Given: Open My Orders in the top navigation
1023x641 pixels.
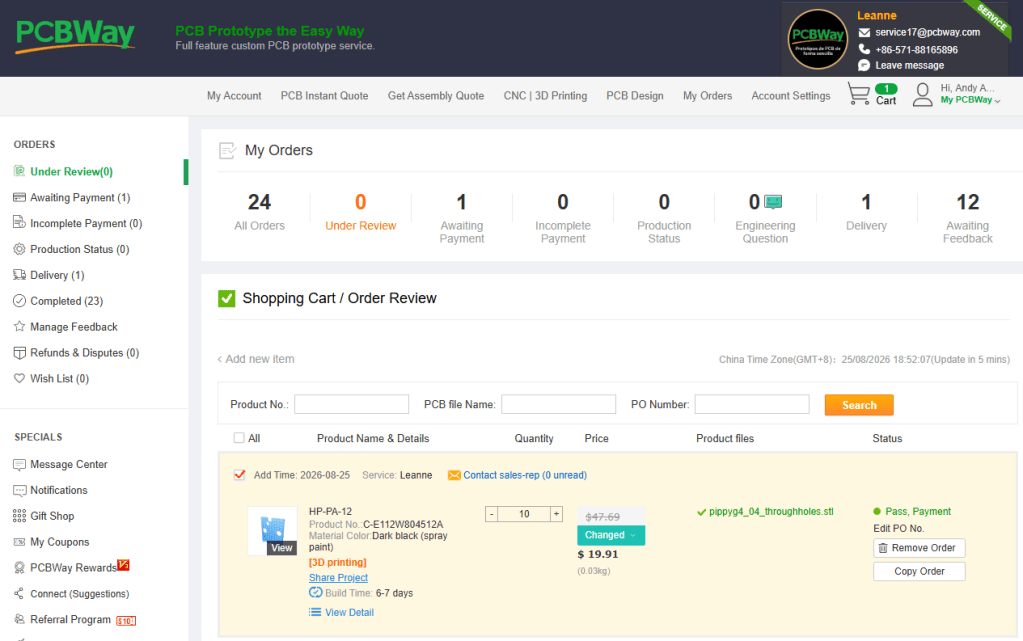Looking at the screenshot, I should (707, 96).
